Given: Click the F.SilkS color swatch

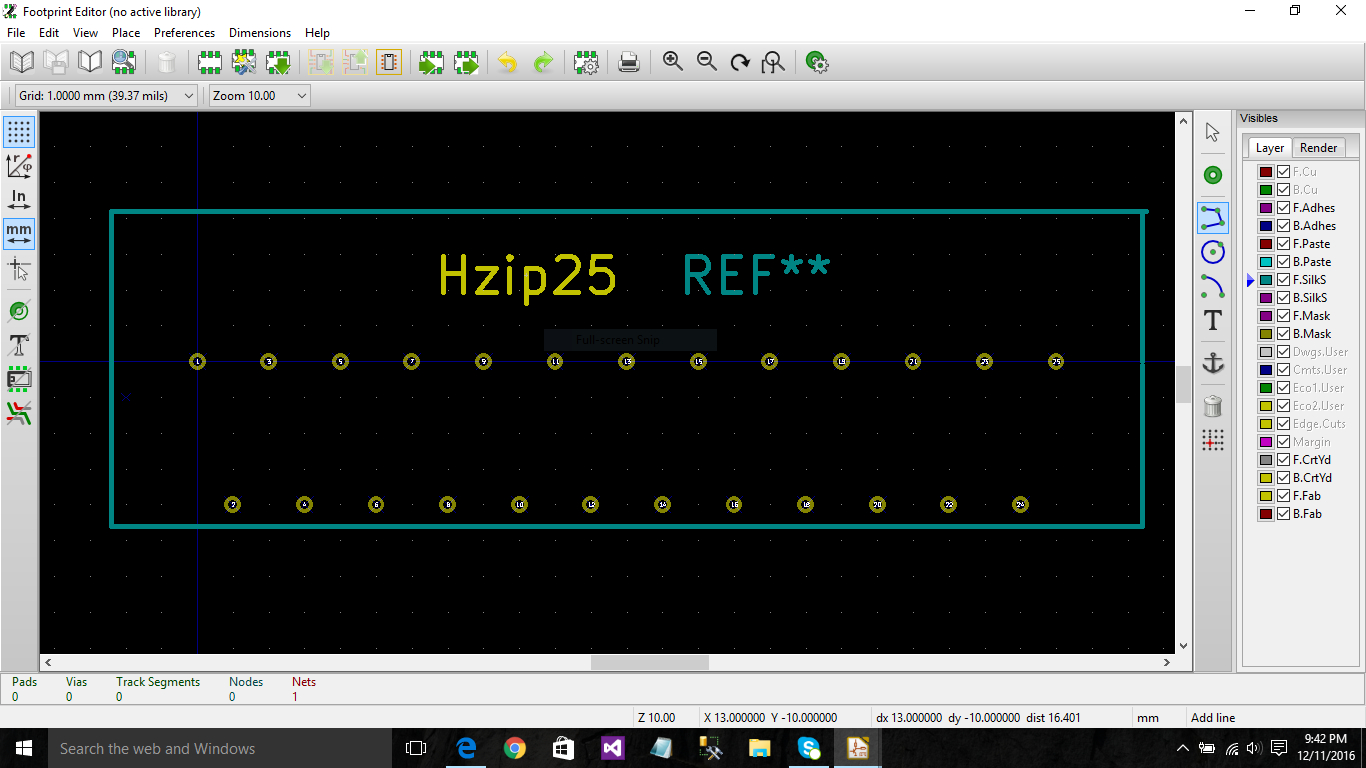Looking at the screenshot, I should pyautogui.click(x=1266, y=280).
